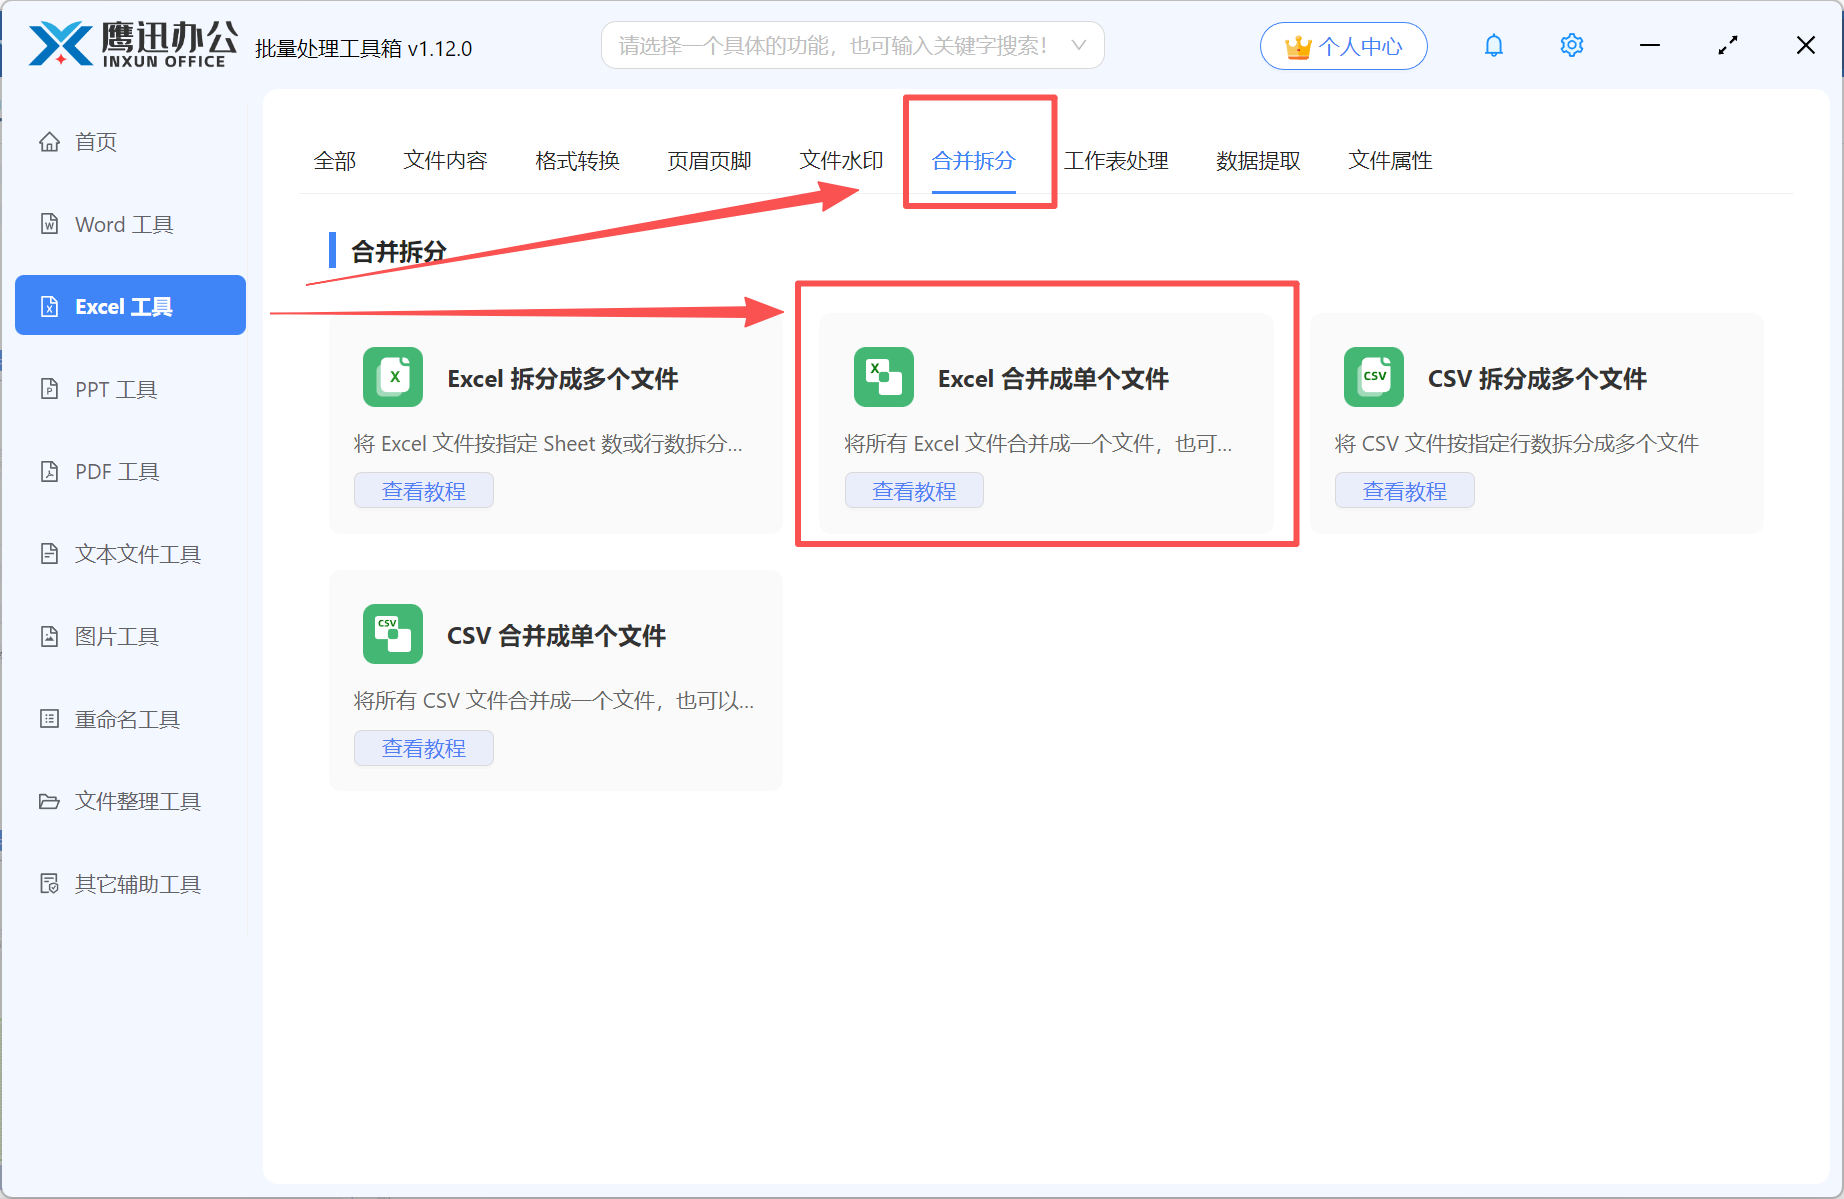The height and width of the screenshot is (1199, 1844).
Task: Select 文本文件工具 in the sidebar
Action: (x=135, y=553)
